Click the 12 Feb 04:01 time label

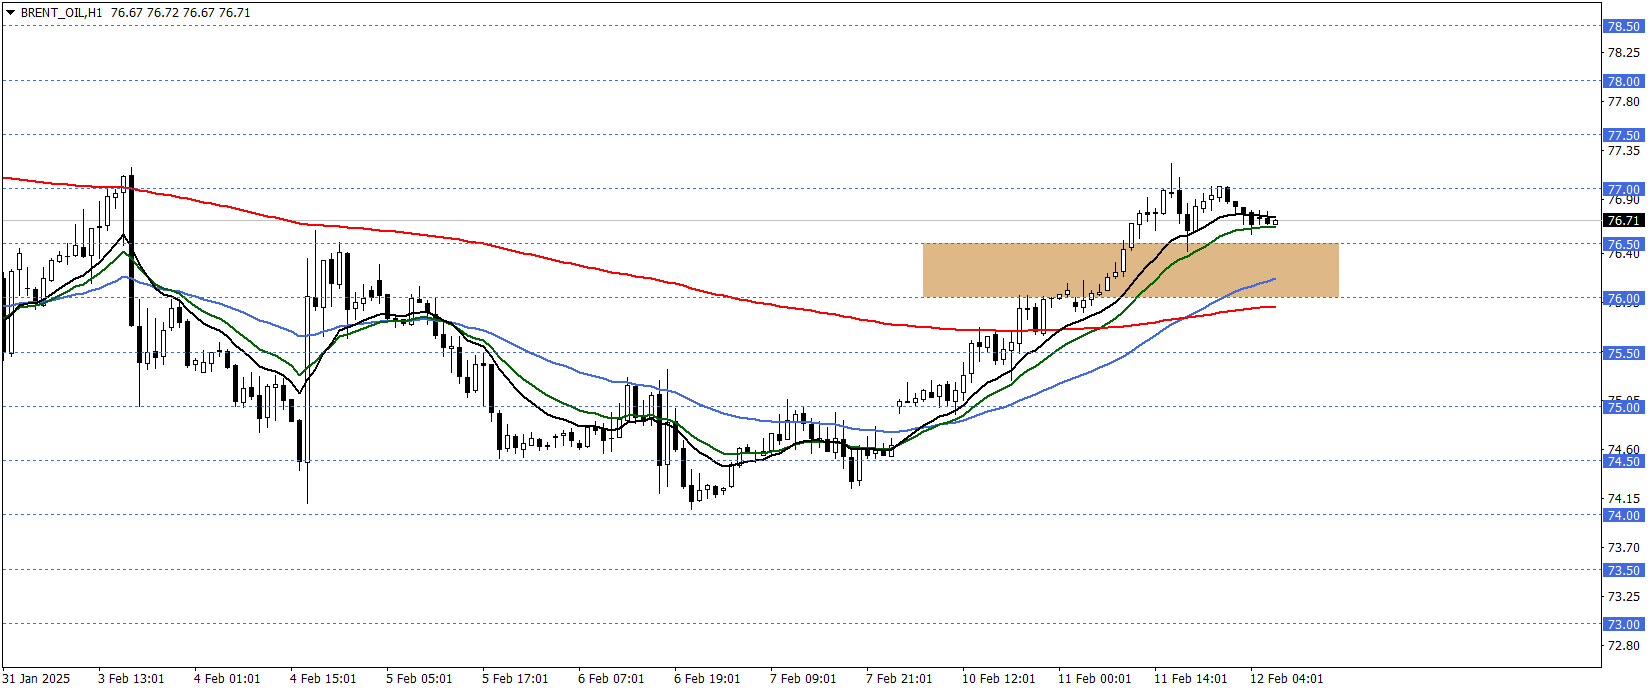tap(1287, 678)
